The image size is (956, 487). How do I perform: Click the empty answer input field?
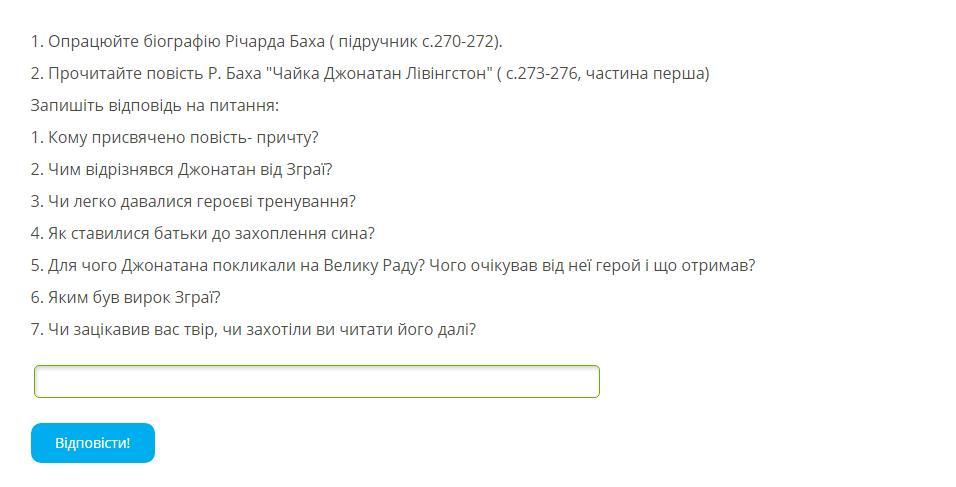(316, 382)
